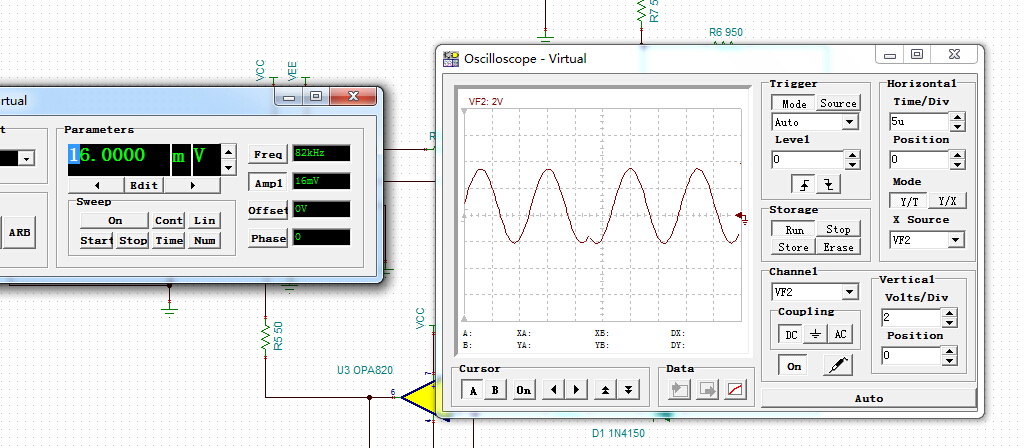This screenshot has width=1025, height=448.
Task: Click the ARB waveform button
Action: [x=20, y=232]
